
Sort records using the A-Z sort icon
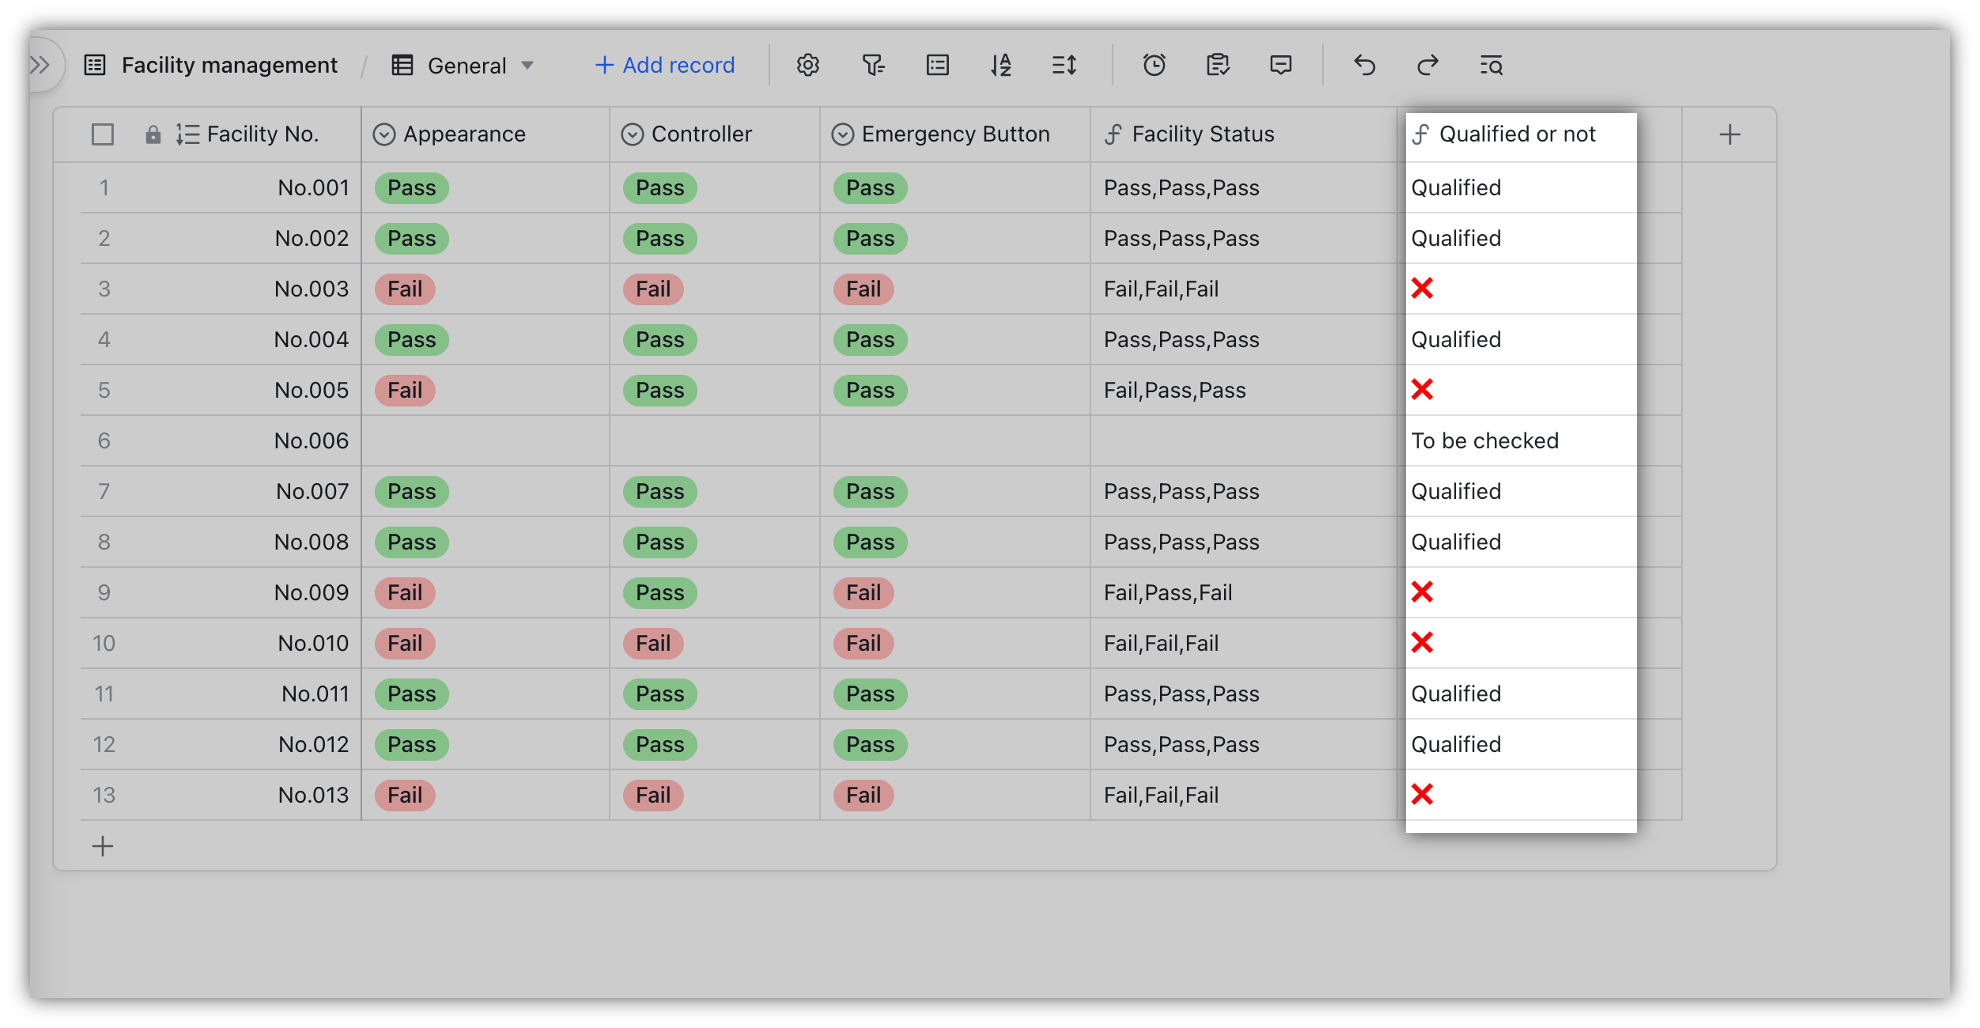coord(1001,65)
